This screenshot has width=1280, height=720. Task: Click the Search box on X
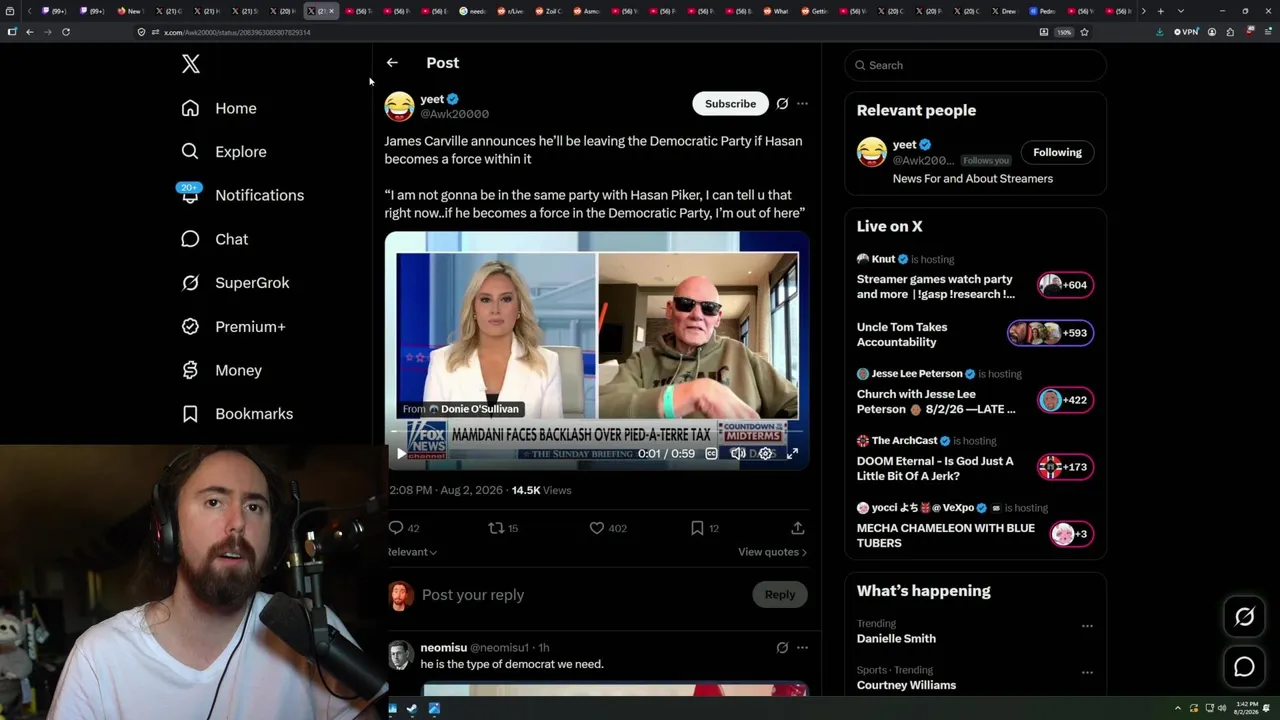(x=976, y=65)
